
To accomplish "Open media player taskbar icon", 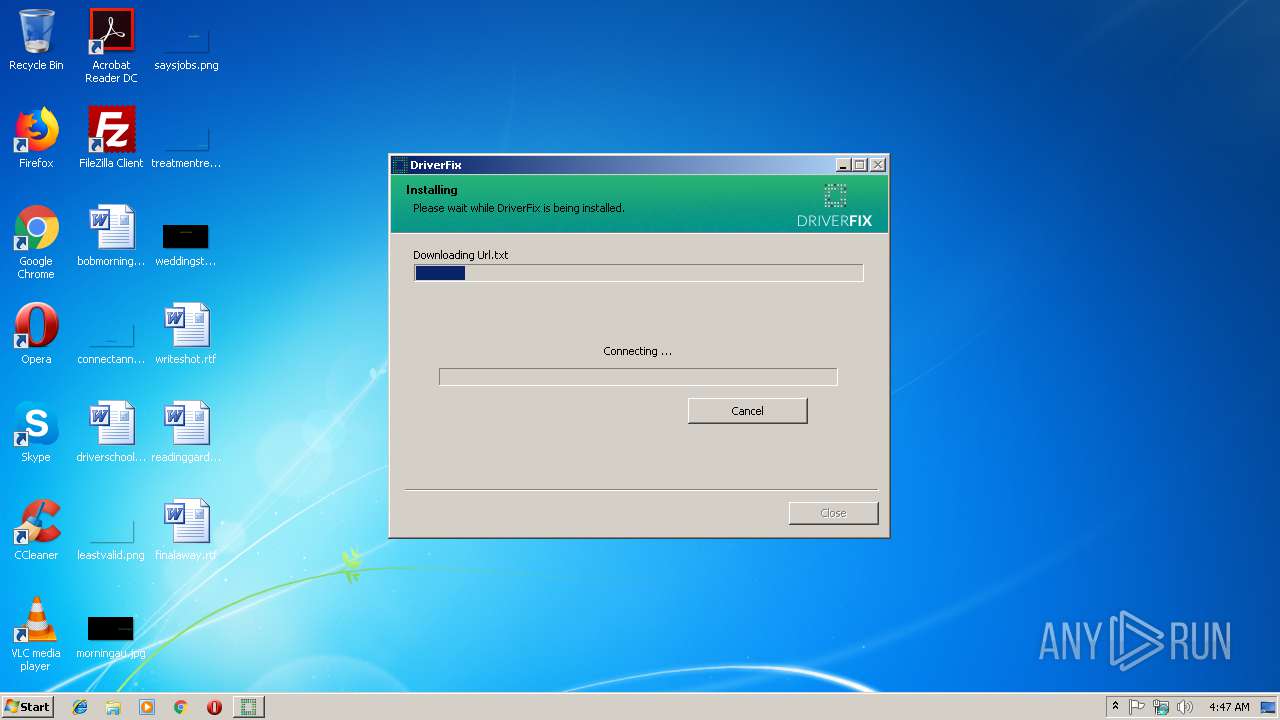I will pos(147,707).
